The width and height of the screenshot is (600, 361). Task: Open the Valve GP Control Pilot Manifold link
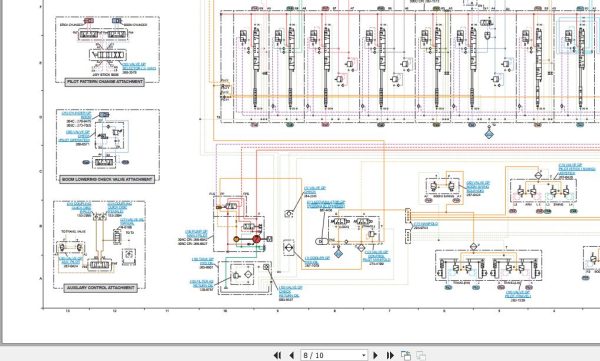click(x=377, y=256)
